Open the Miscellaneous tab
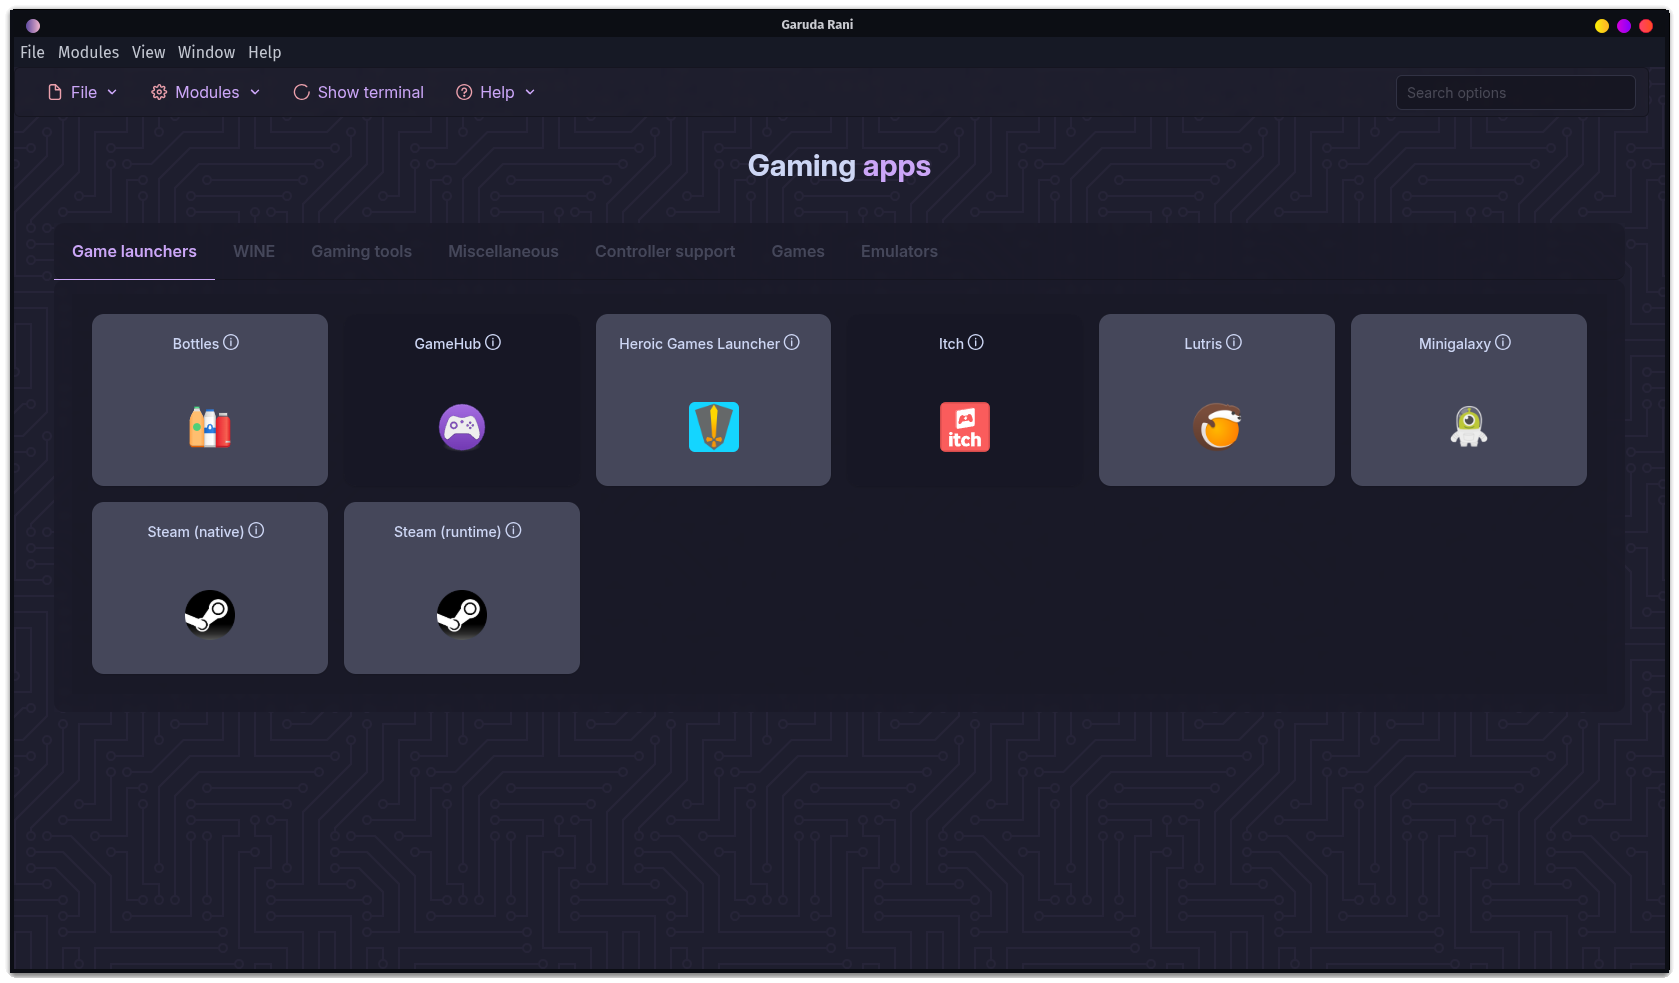 pos(503,251)
